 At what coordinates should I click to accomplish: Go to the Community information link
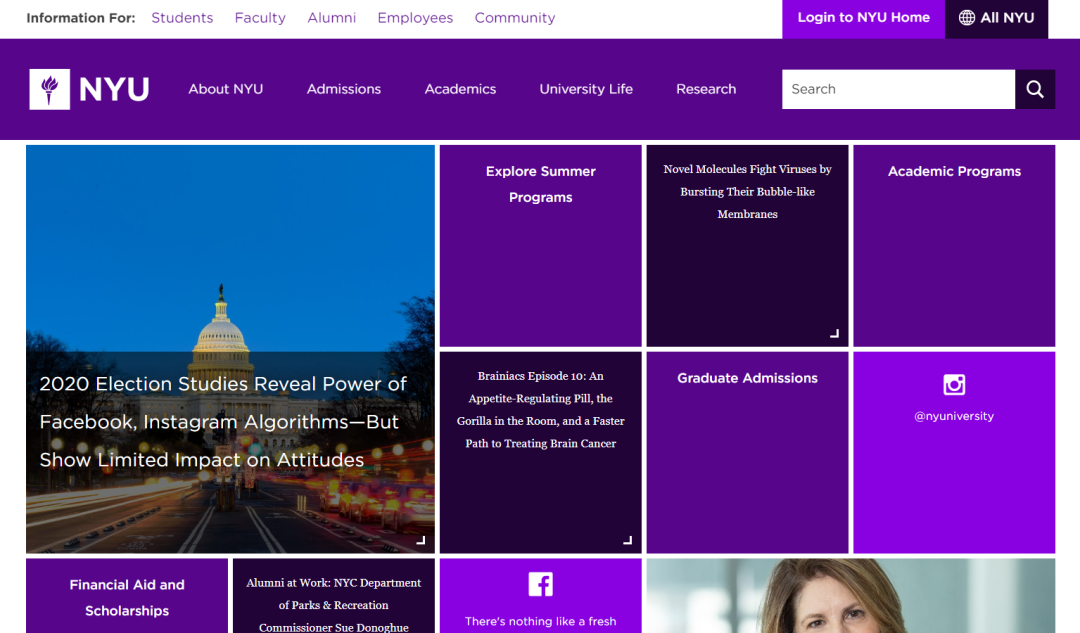pyautogui.click(x=515, y=18)
